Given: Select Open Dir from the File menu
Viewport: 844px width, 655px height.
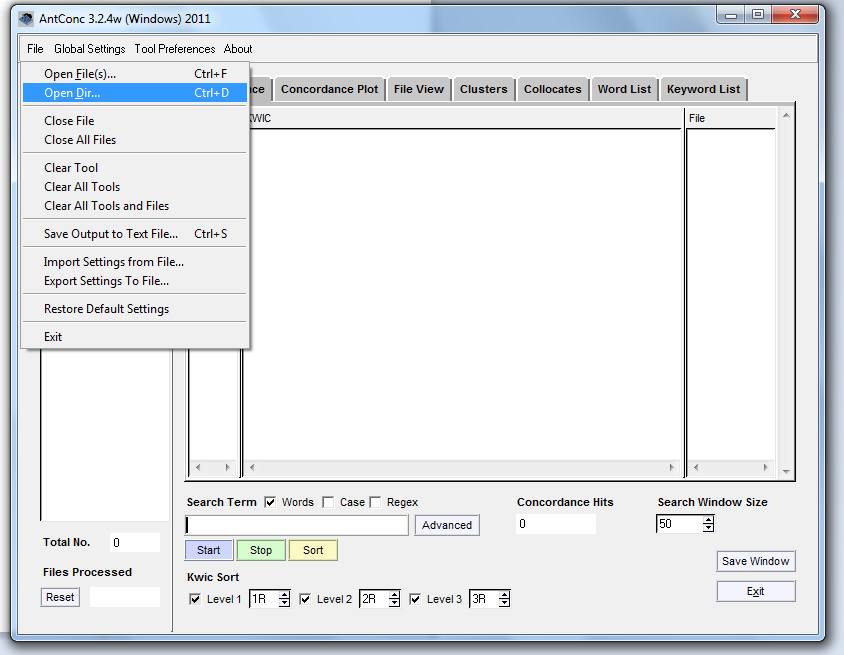Looking at the screenshot, I should tap(74, 92).
